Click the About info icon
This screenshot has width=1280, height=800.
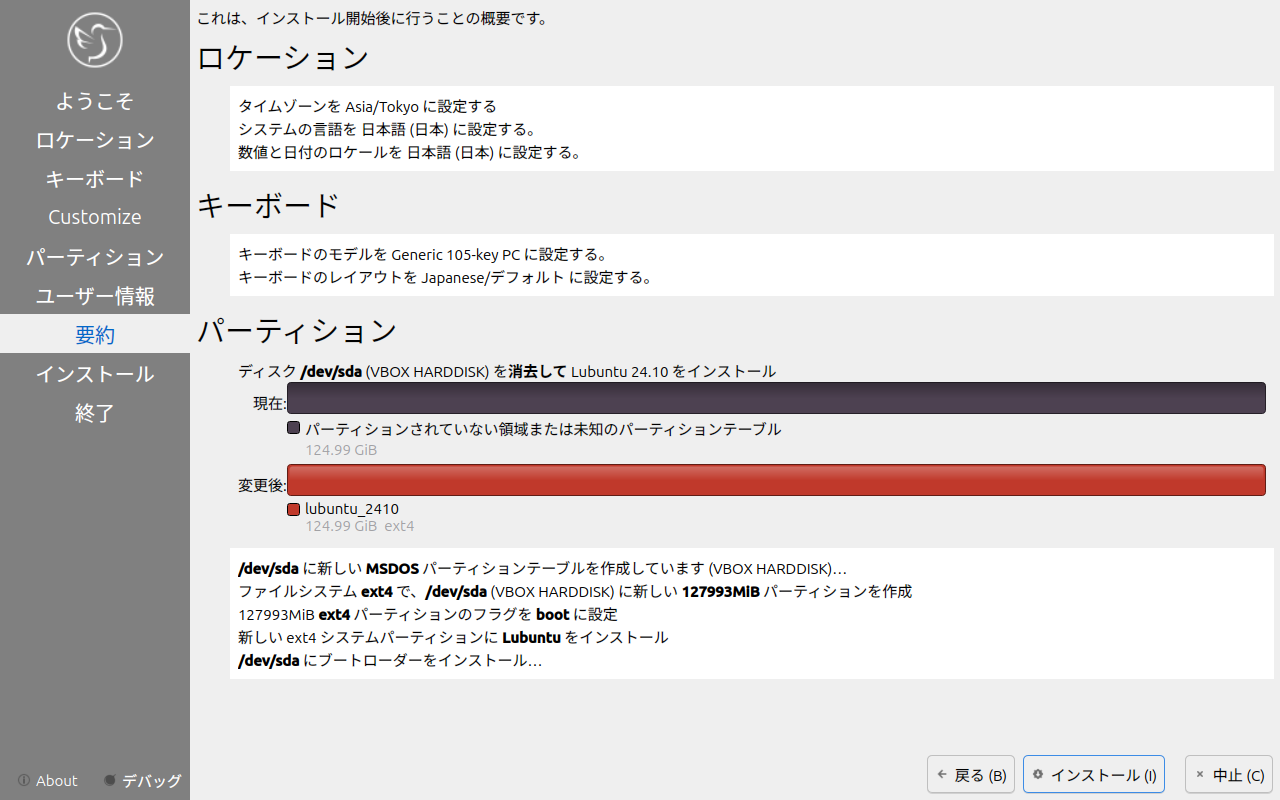click(24, 780)
